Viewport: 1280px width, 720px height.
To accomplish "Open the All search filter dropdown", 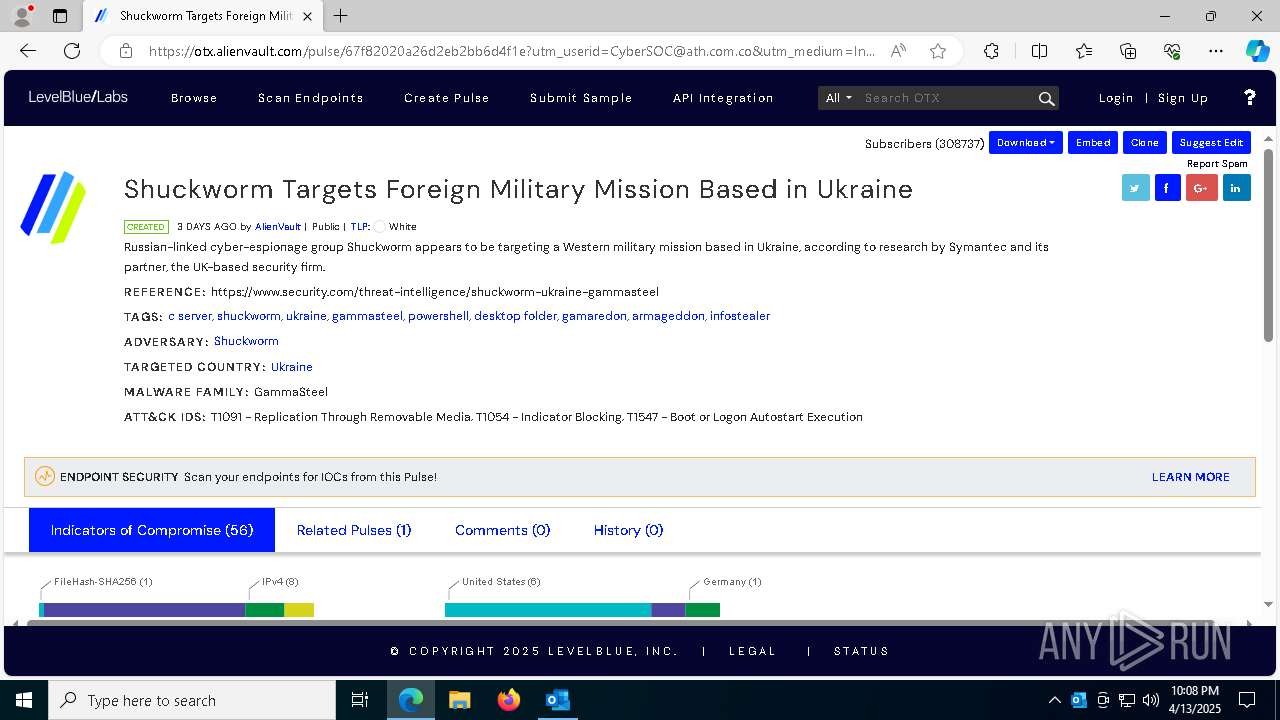I will [838, 98].
